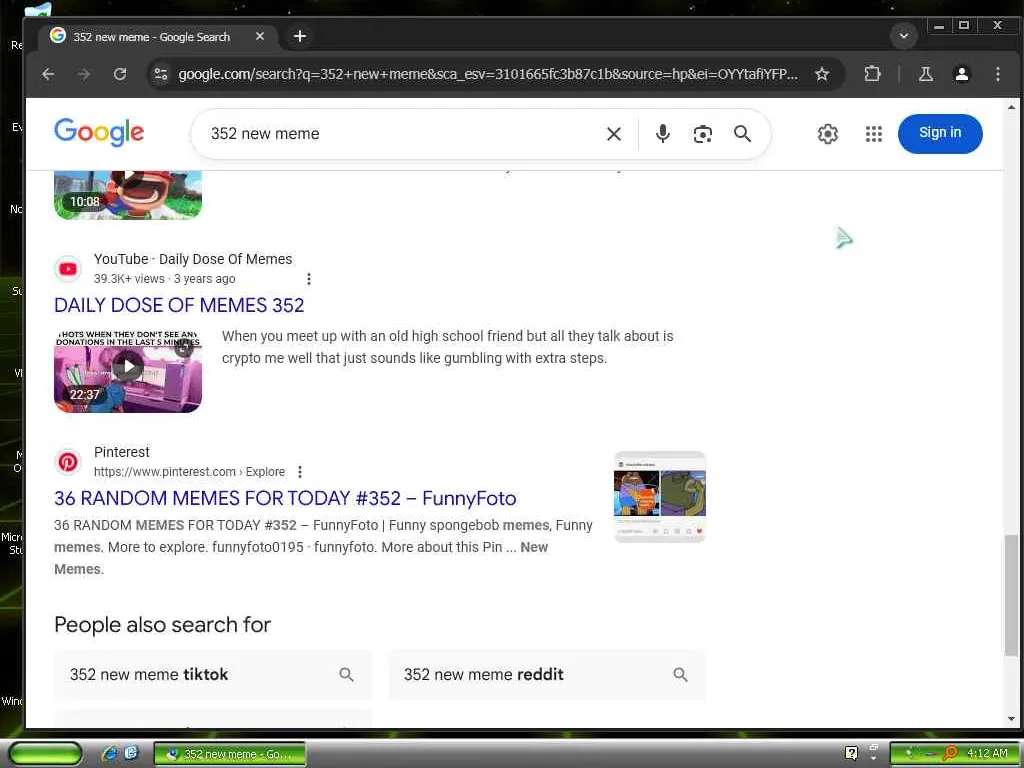
Task: Expand the tab search dropdown
Action: [904, 36]
